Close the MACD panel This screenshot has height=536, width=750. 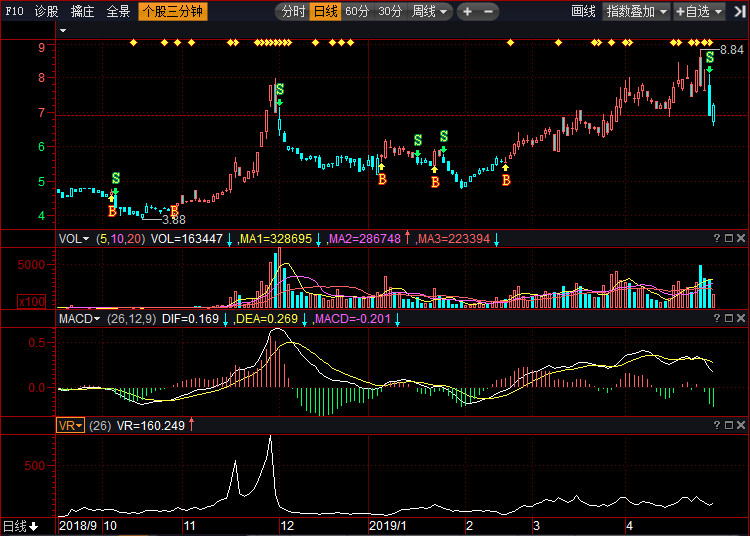point(741,318)
